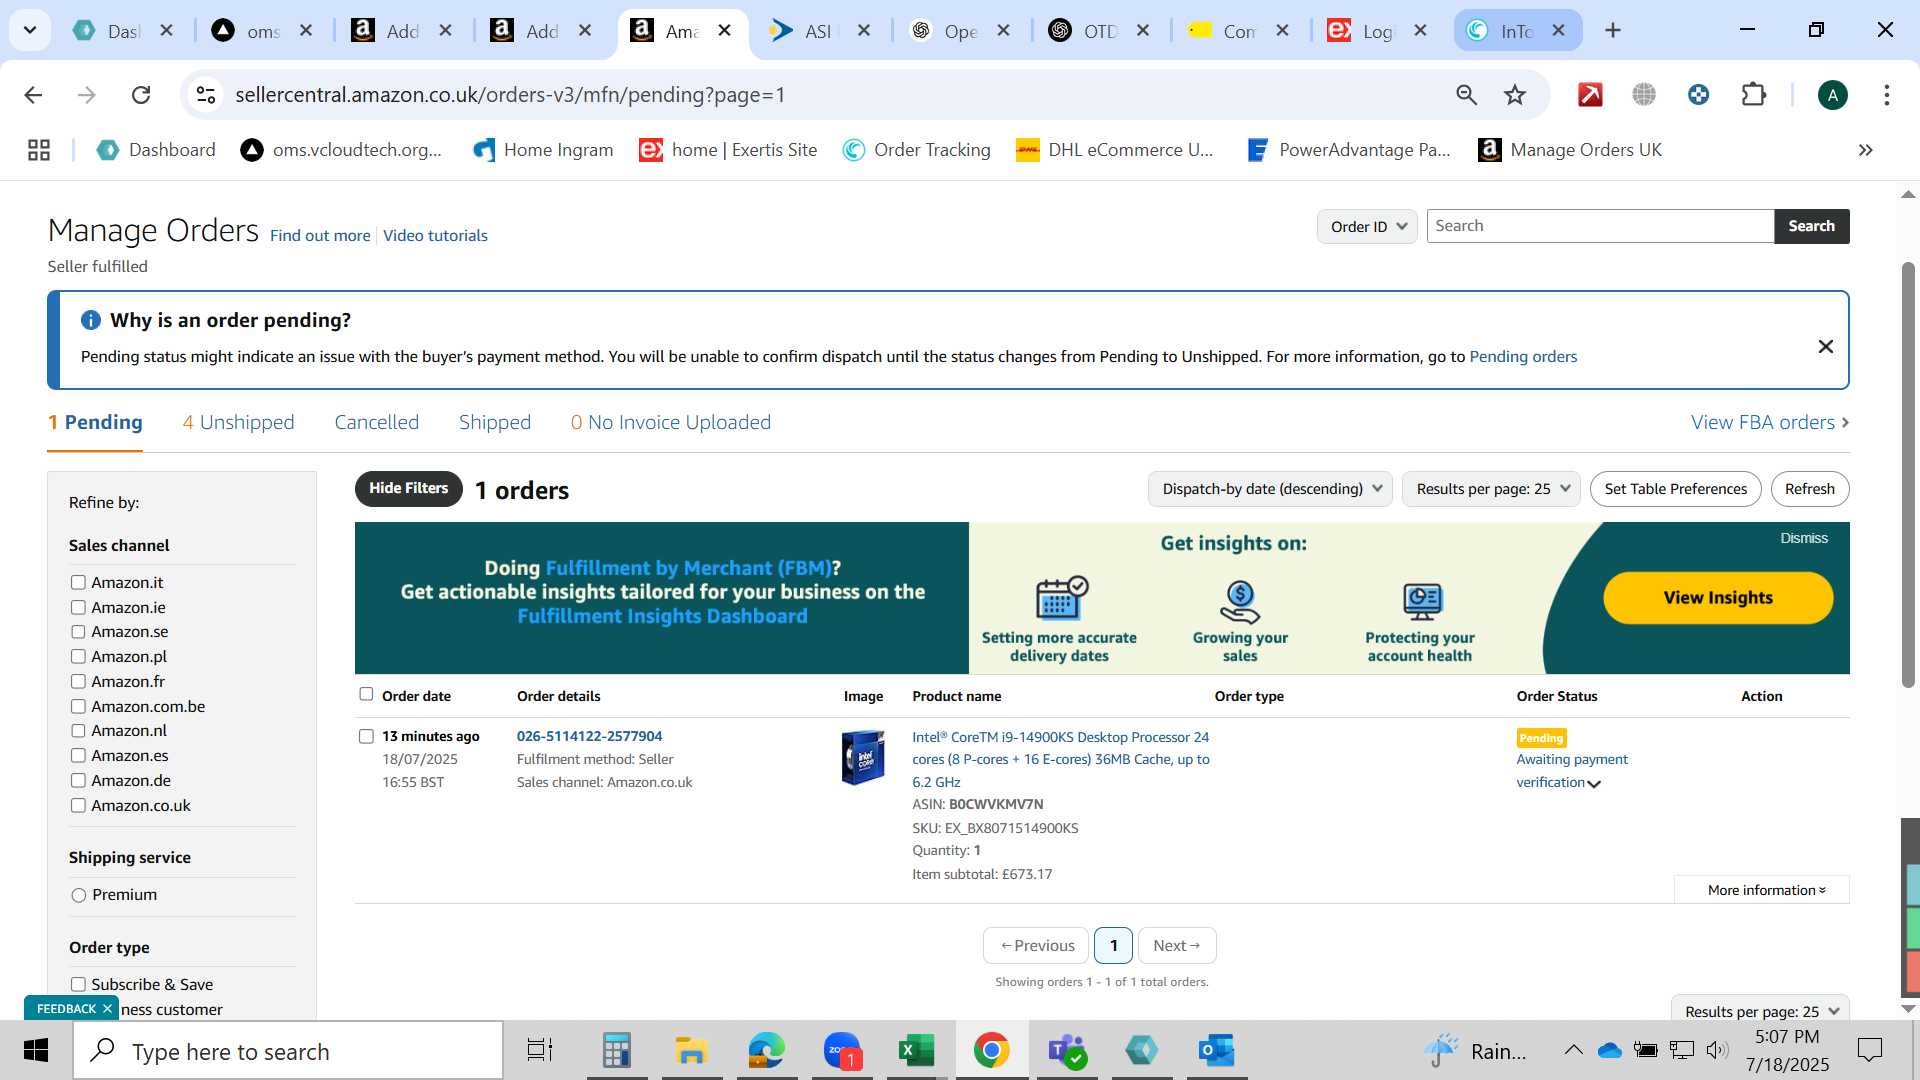Tick the Amazon.it sales channel checkbox
The image size is (1920, 1080).
pos(78,582)
